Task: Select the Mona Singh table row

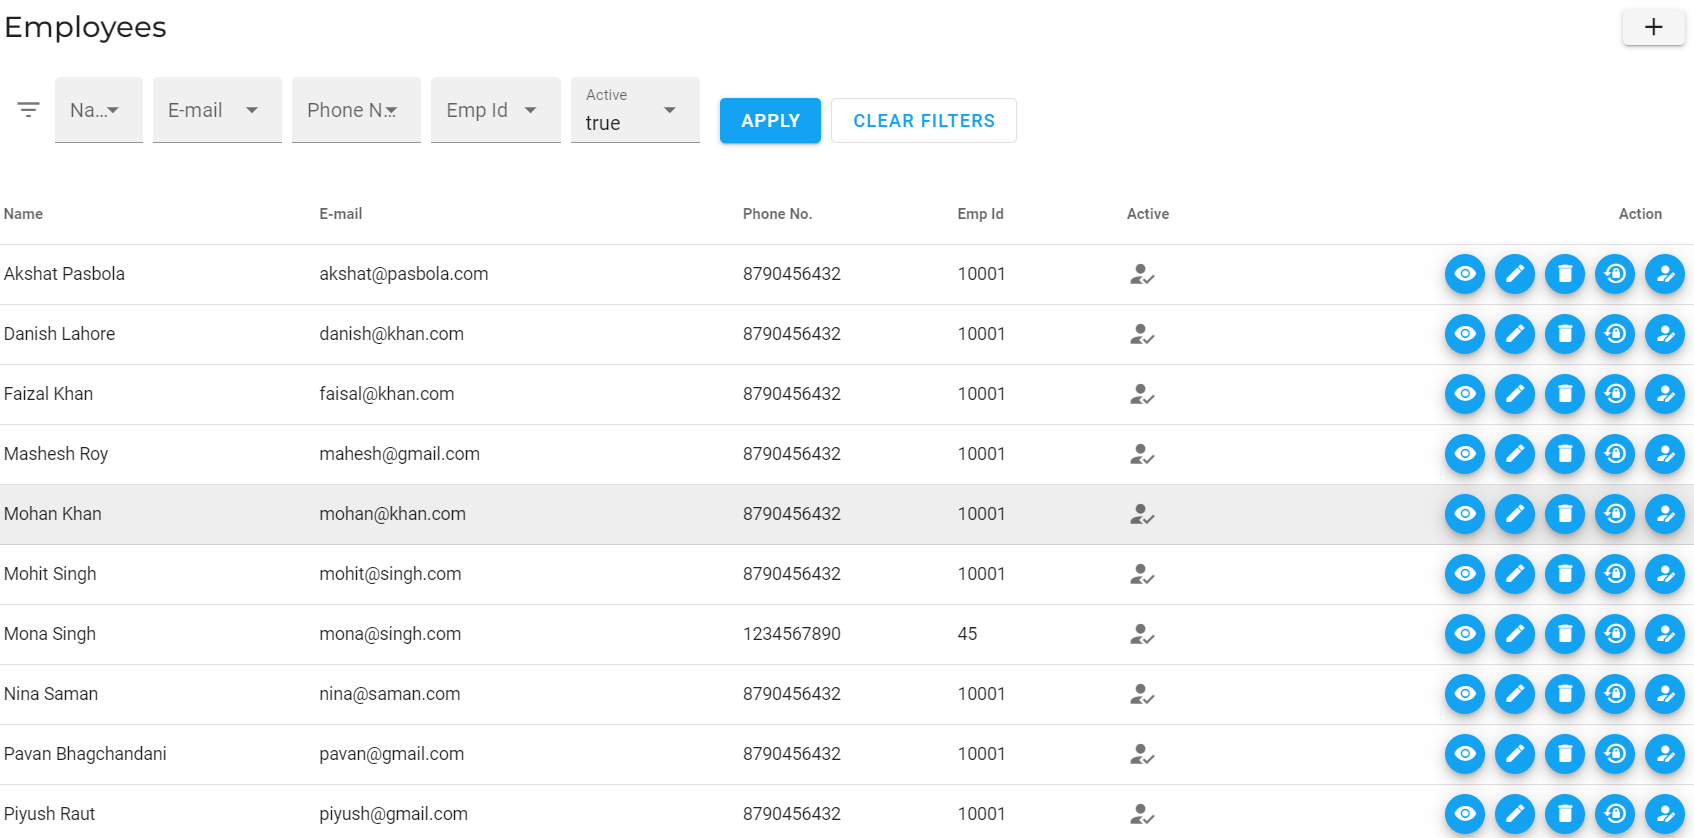Action: (x=600, y=634)
